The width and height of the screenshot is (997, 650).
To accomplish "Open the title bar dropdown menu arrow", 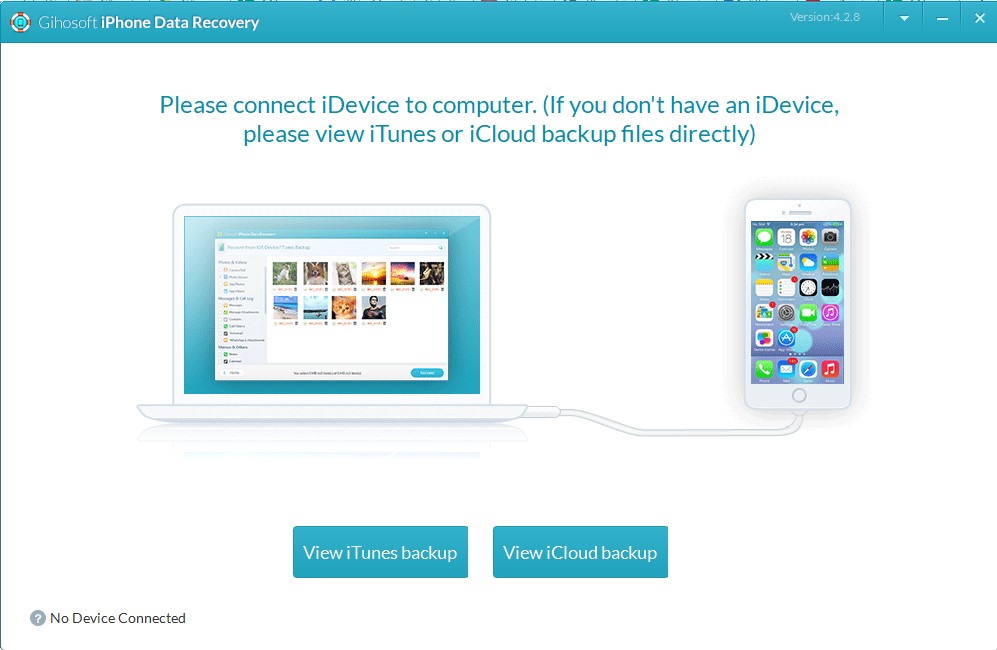I will click(904, 18).
